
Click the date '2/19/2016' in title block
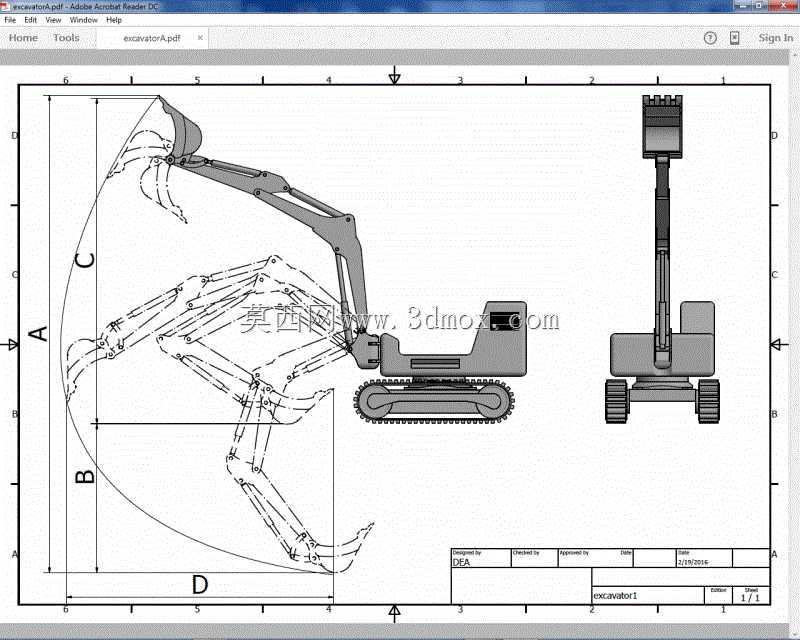[693, 562]
